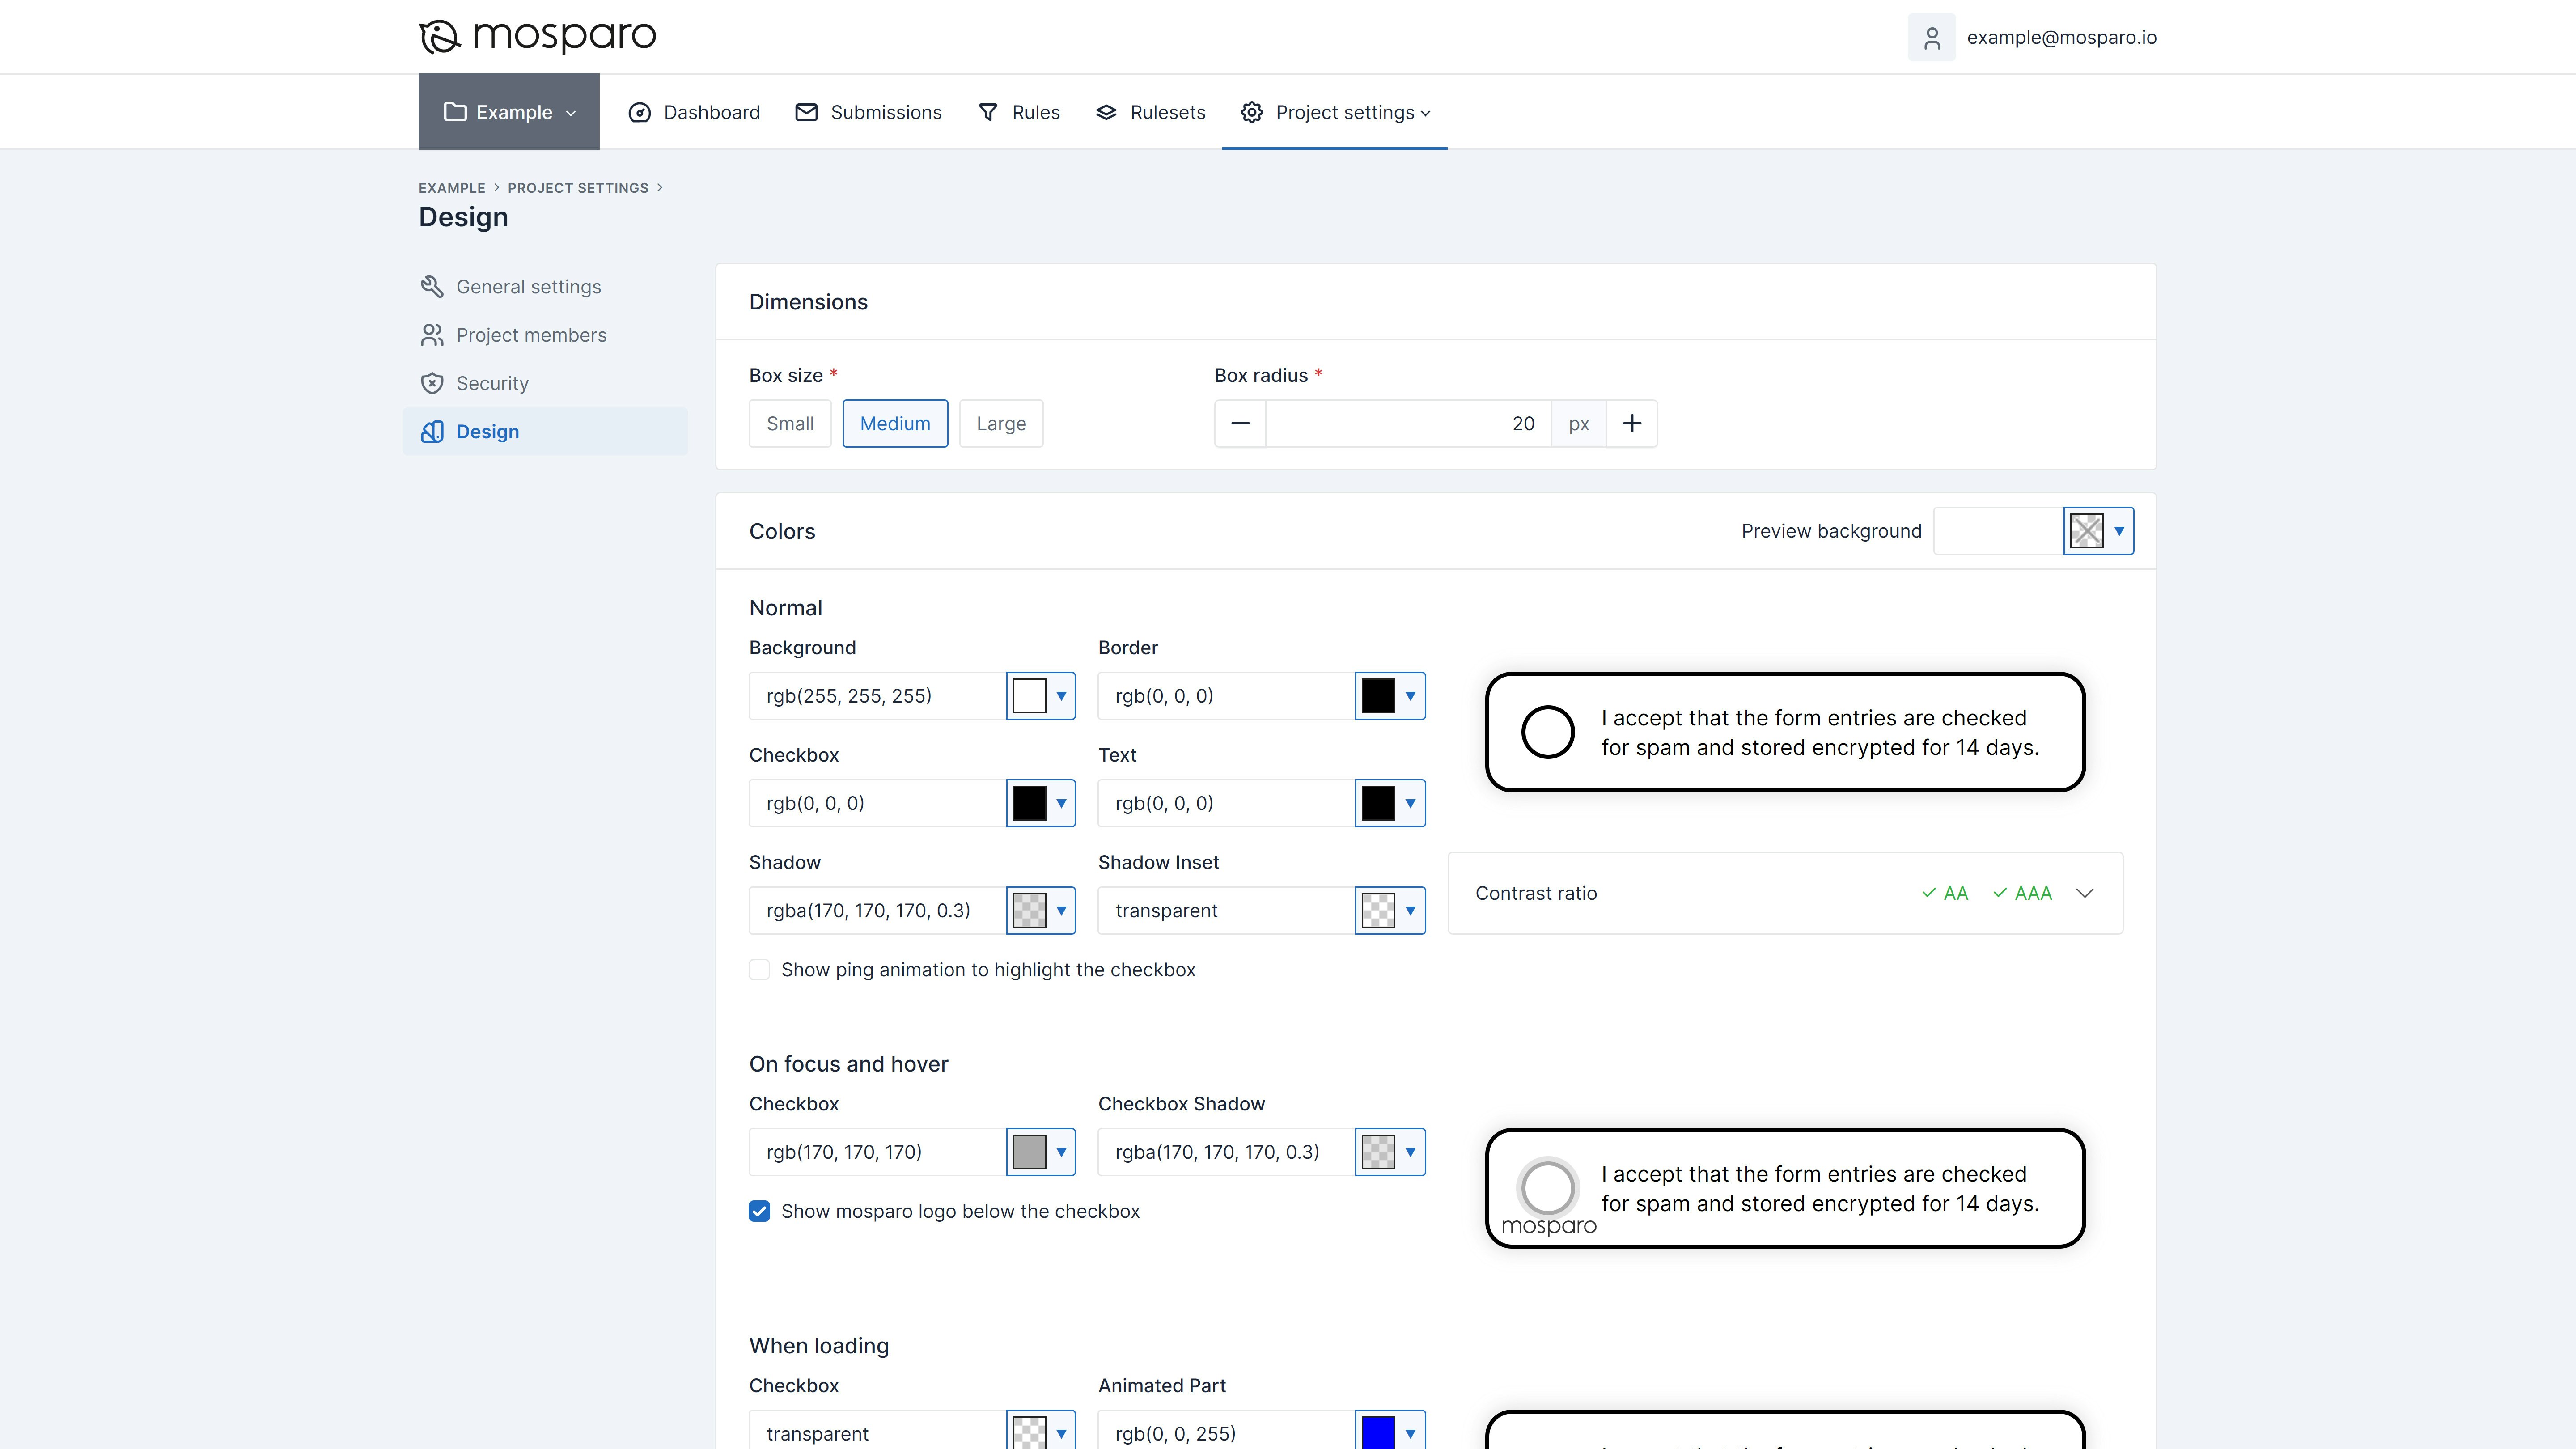Open Normal Border color picker arrow
This screenshot has width=2576, height=1449.
pyautogui.click(x=1411, y=696)
